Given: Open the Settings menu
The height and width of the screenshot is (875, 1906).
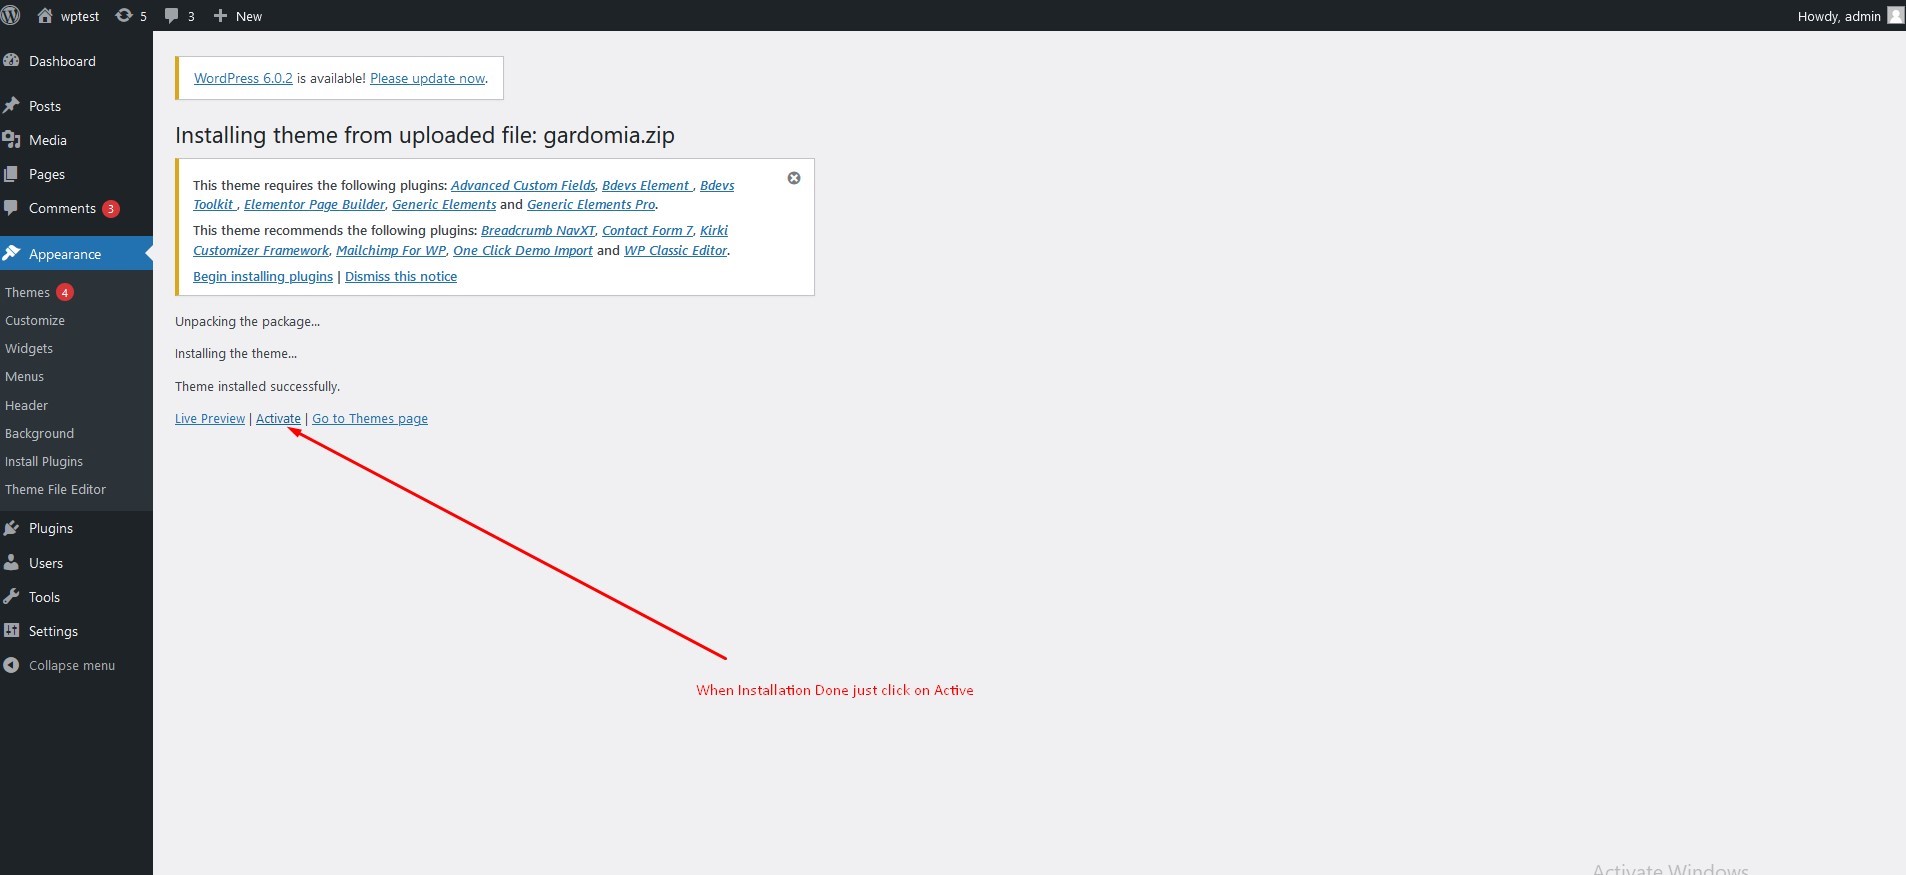Looking at the screenshot, I should pyautogui.click(x=76, y=631).
